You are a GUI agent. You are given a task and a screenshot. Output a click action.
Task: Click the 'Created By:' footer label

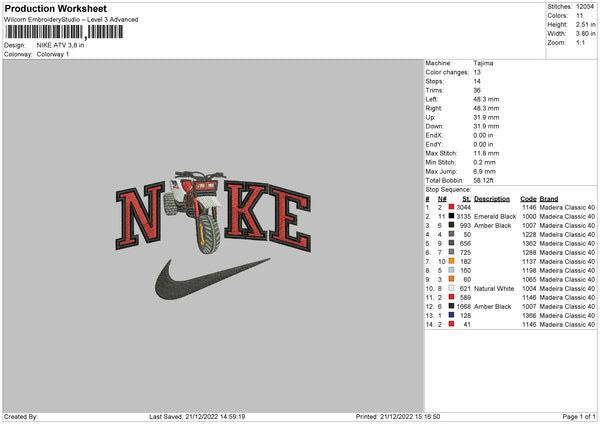[x=21, y=416]
